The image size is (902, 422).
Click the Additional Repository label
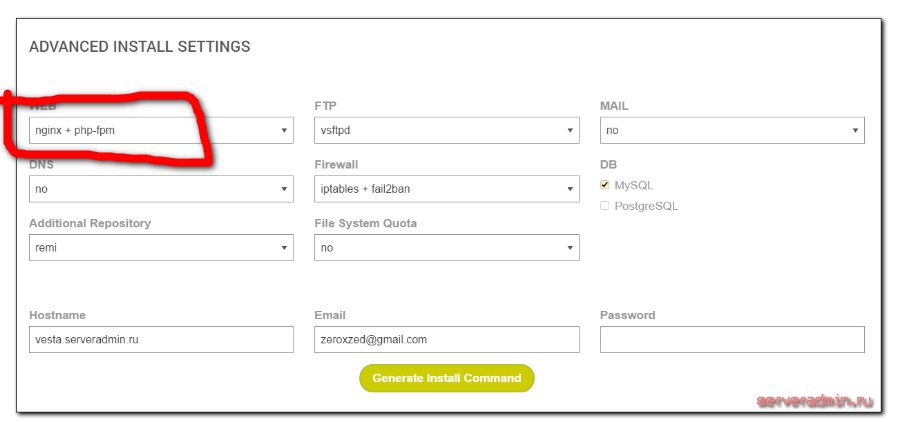(x=90, y=223)
